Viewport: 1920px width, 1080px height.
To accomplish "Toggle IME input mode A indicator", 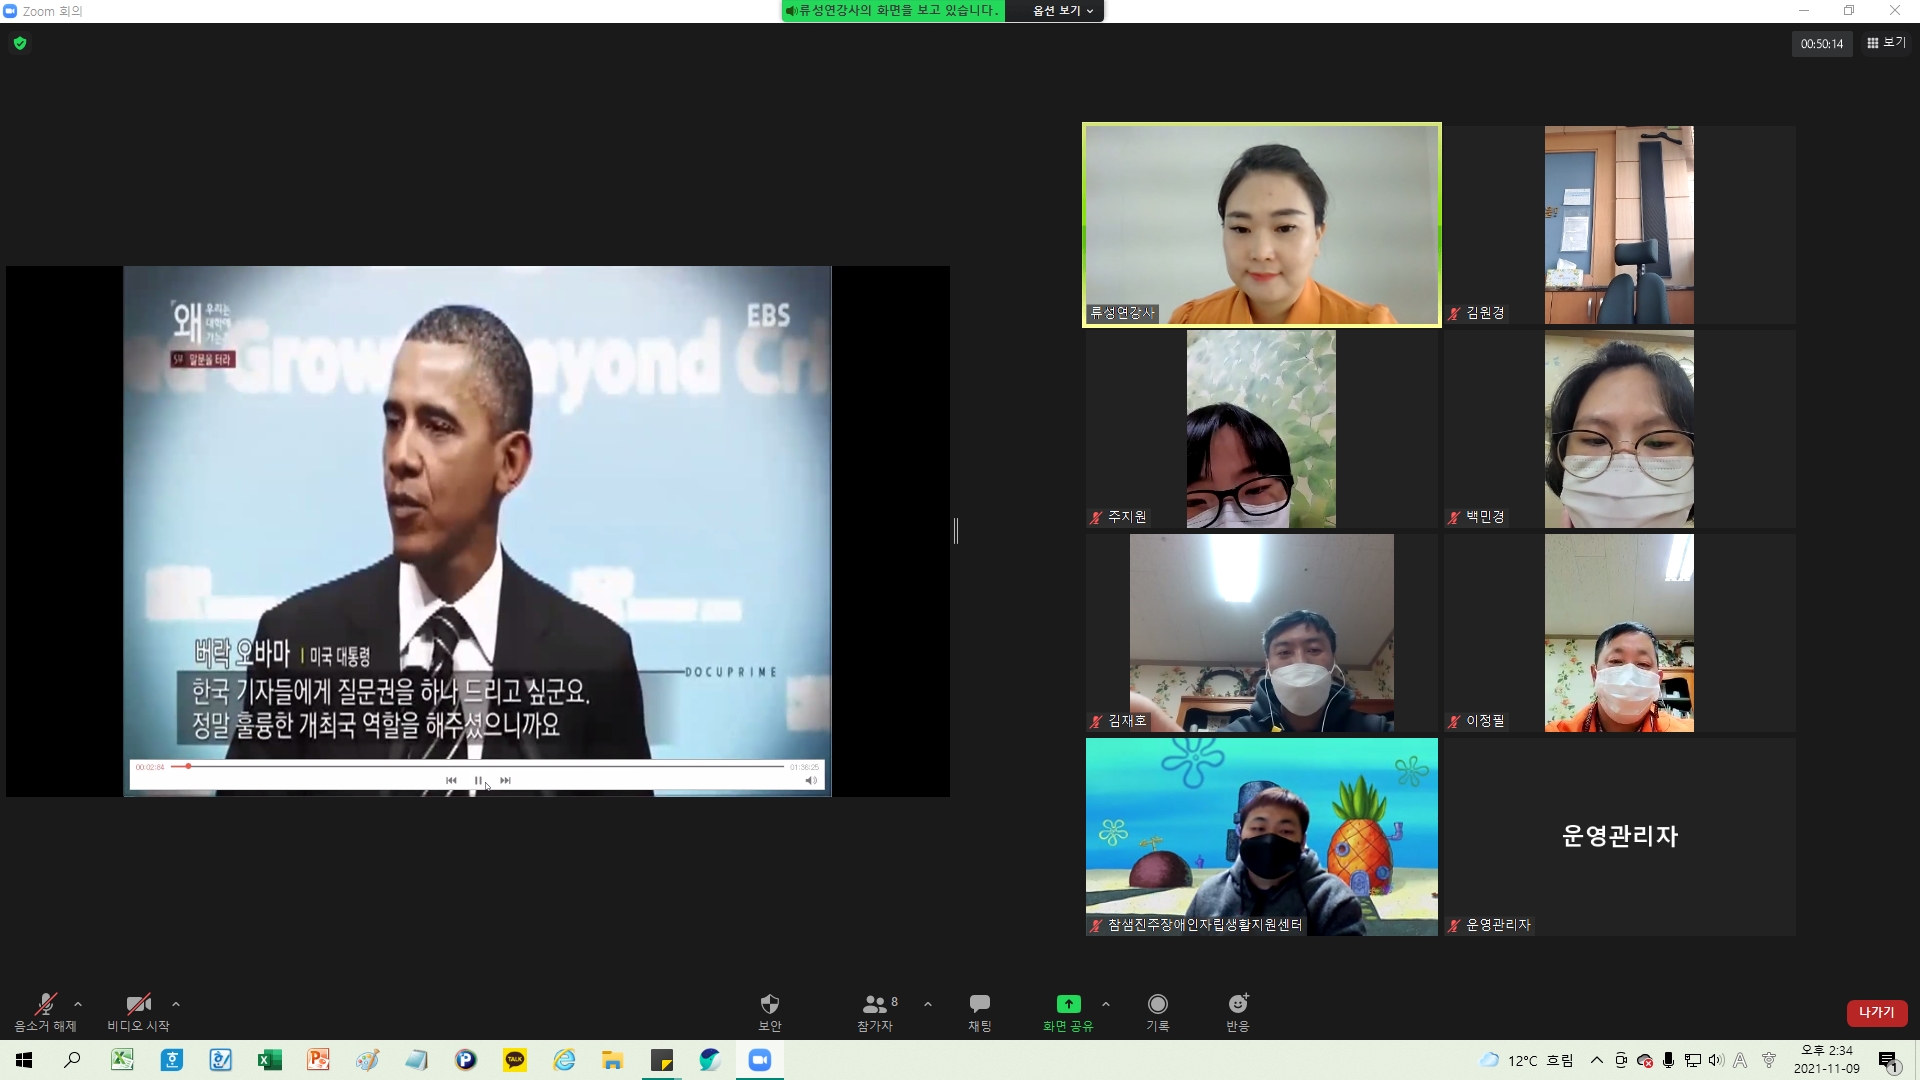I will pos(1740,1060).
